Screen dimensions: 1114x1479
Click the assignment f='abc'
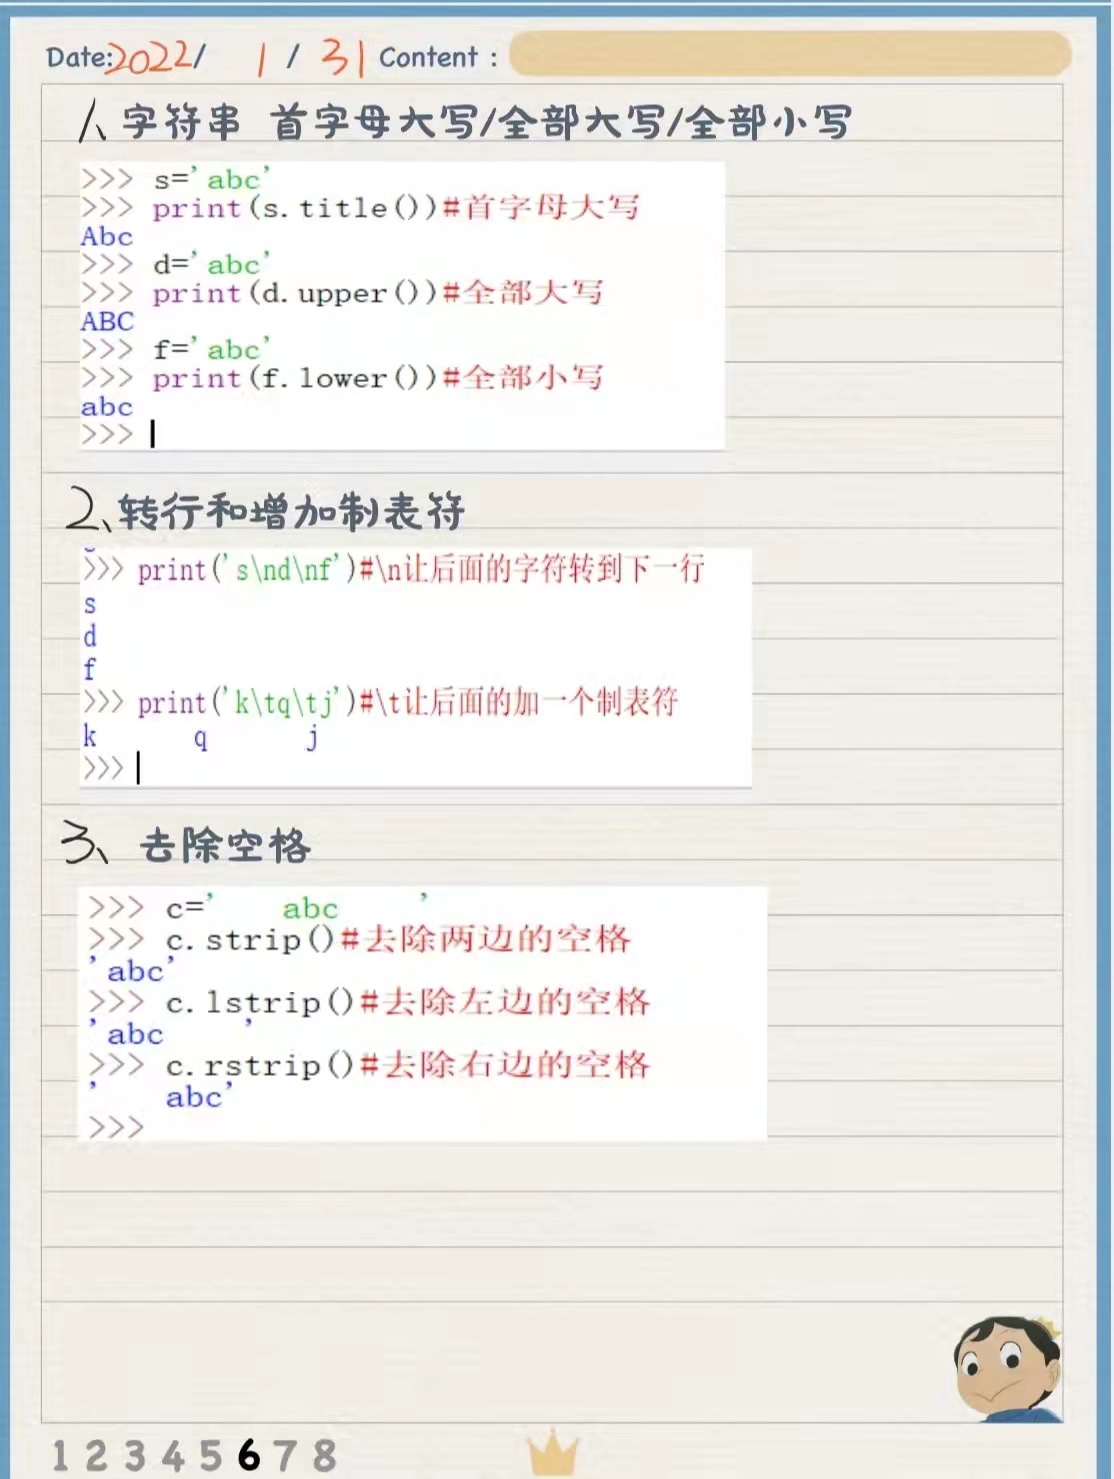coord(212,350)
